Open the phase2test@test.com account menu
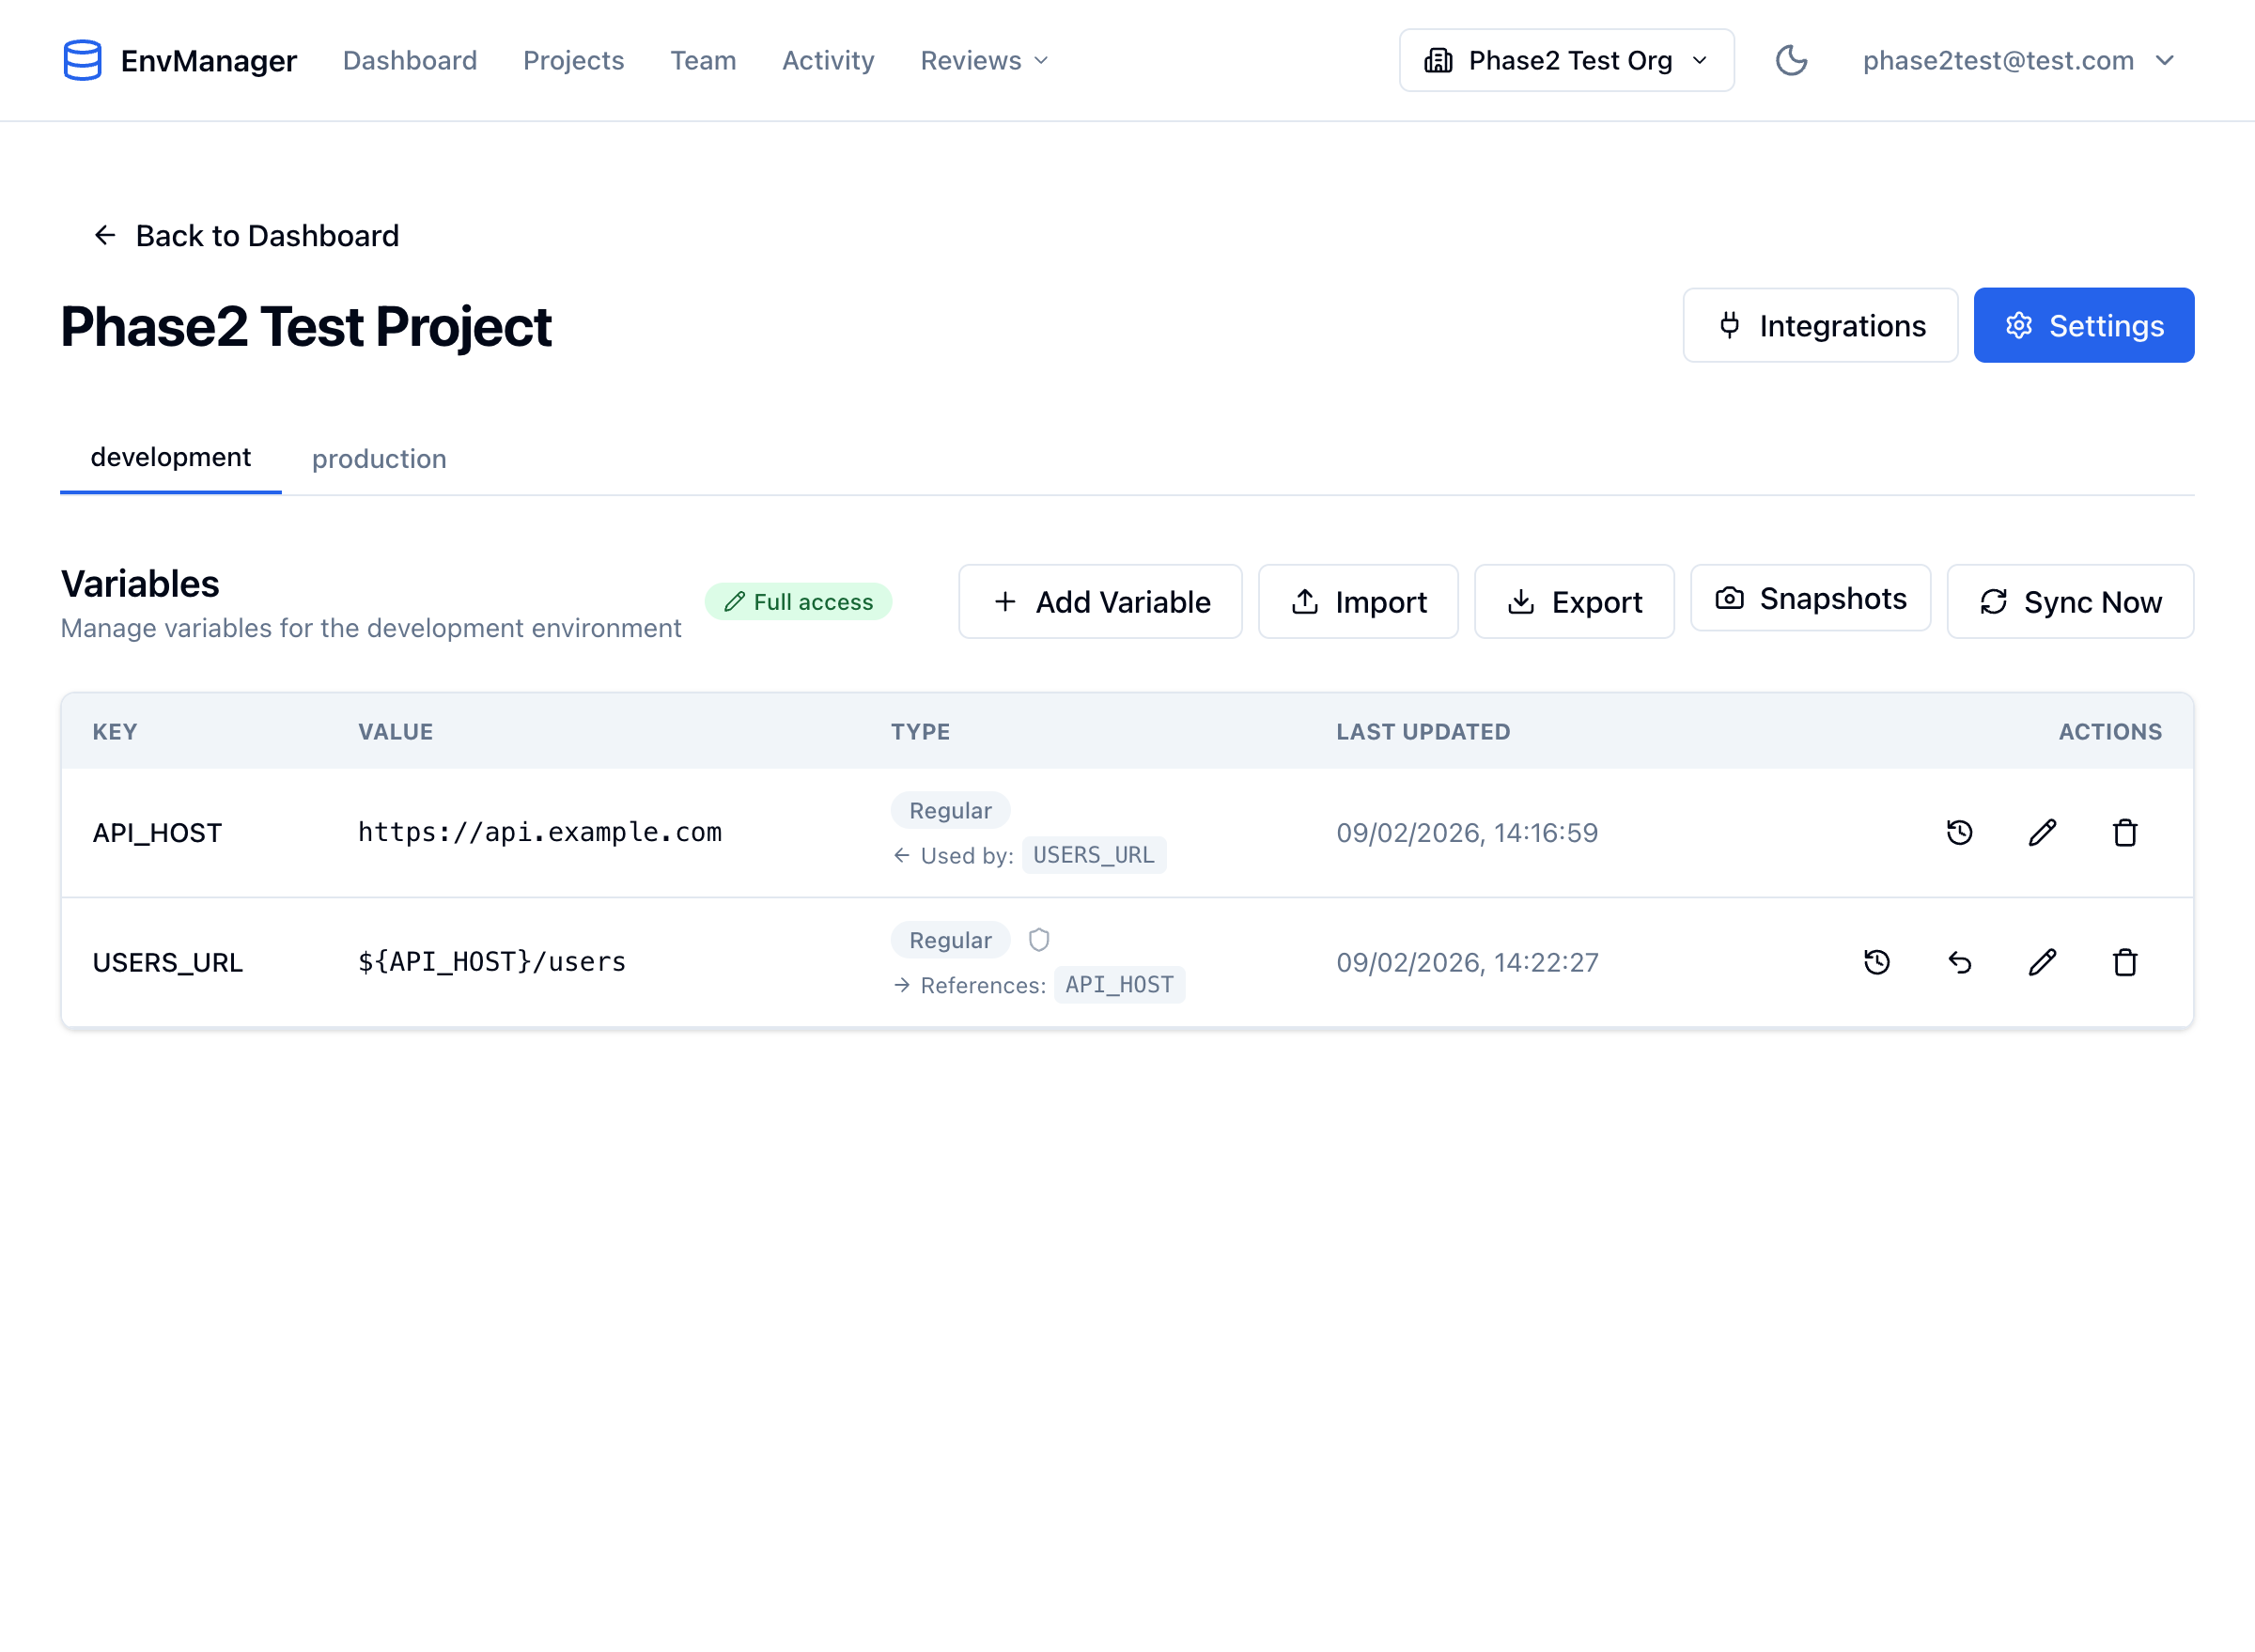Image resolution: width=2255 pixels, height=1652 pixels. [2017, 60]
